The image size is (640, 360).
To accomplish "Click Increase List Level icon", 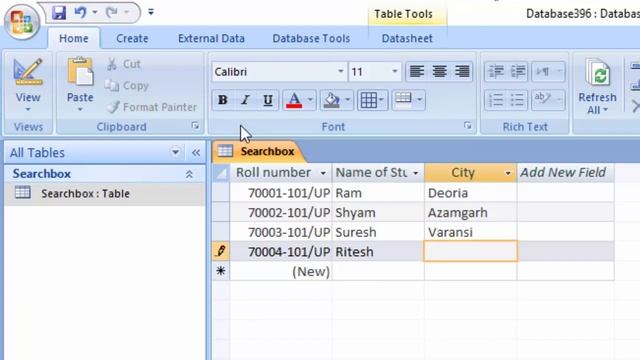I will coord(518,71).
